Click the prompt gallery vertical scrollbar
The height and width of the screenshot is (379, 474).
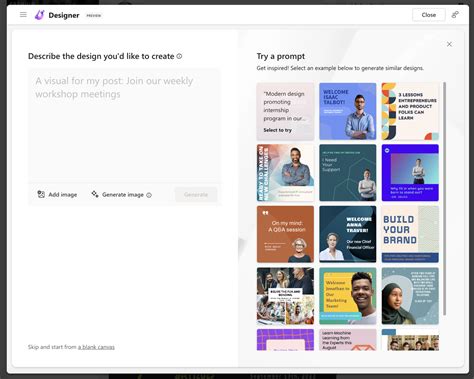(444, 199)
